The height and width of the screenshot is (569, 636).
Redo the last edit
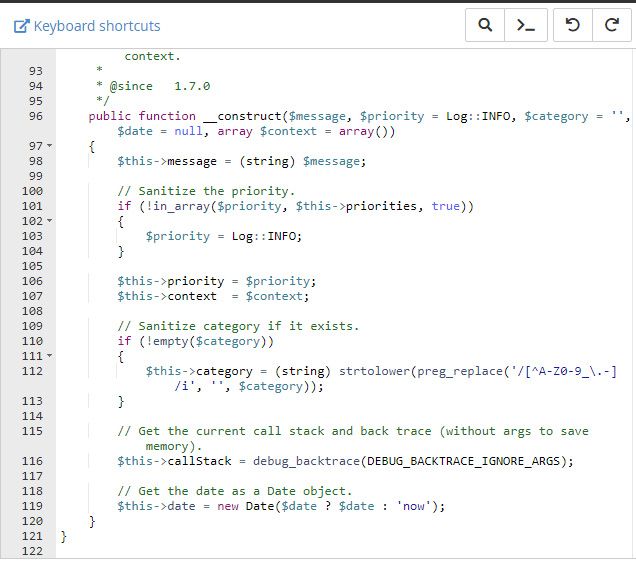pos(612,25)
